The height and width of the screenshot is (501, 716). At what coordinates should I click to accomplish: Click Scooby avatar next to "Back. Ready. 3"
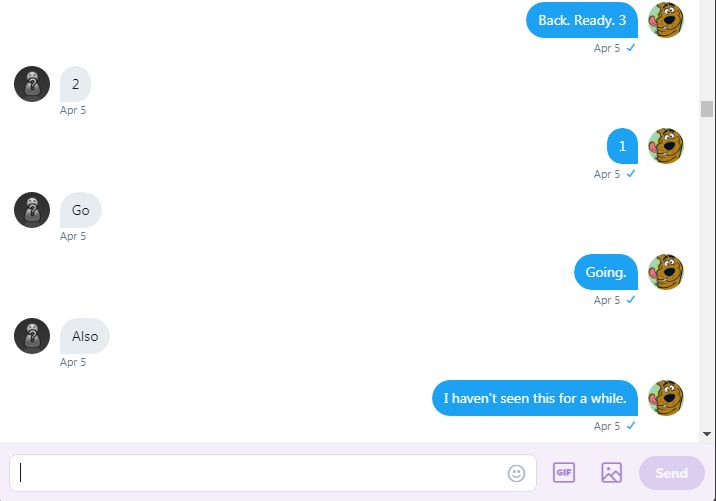coord(666,20)
